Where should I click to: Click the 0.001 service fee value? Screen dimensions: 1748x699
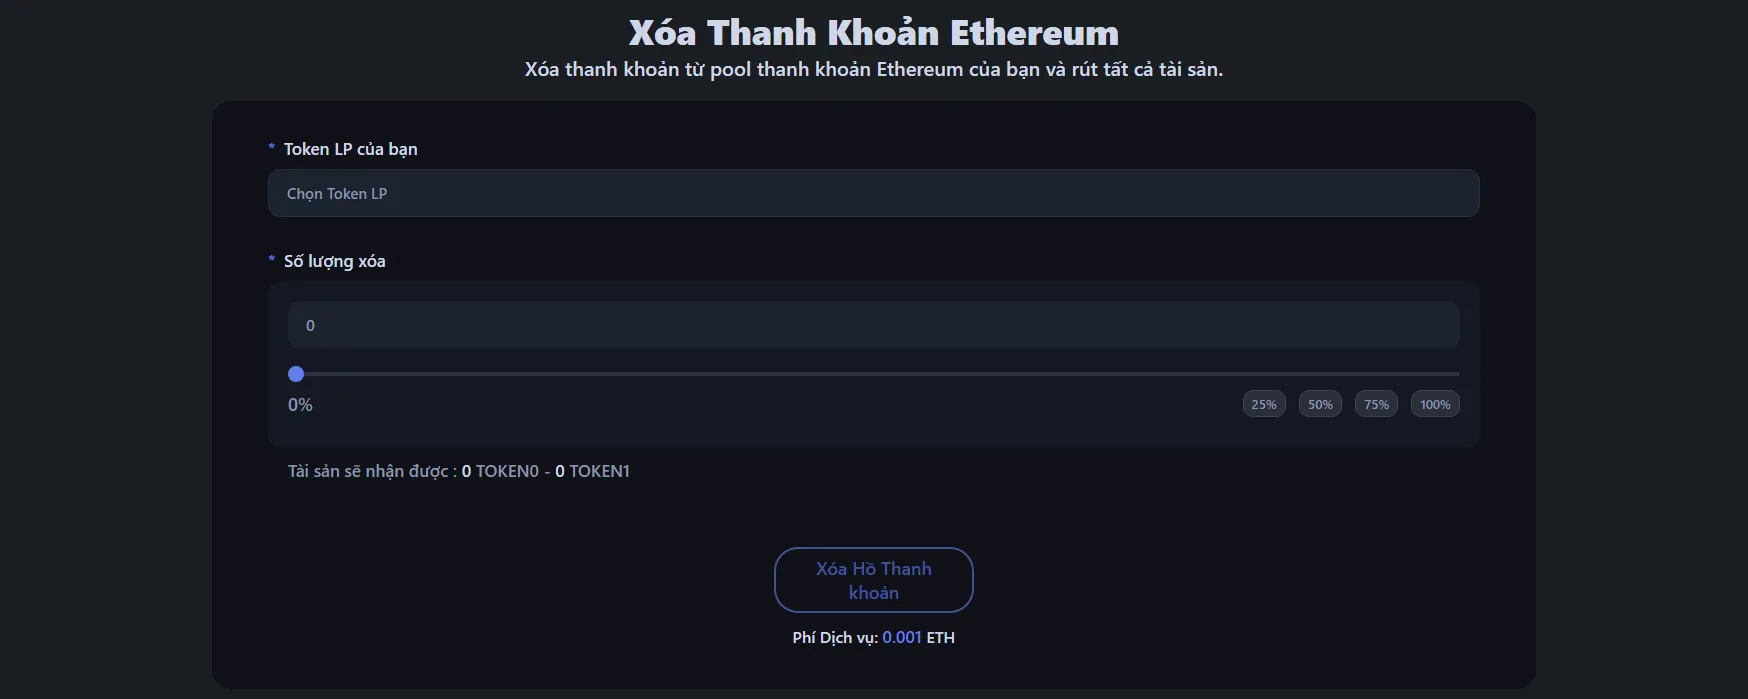click(902, 638)
